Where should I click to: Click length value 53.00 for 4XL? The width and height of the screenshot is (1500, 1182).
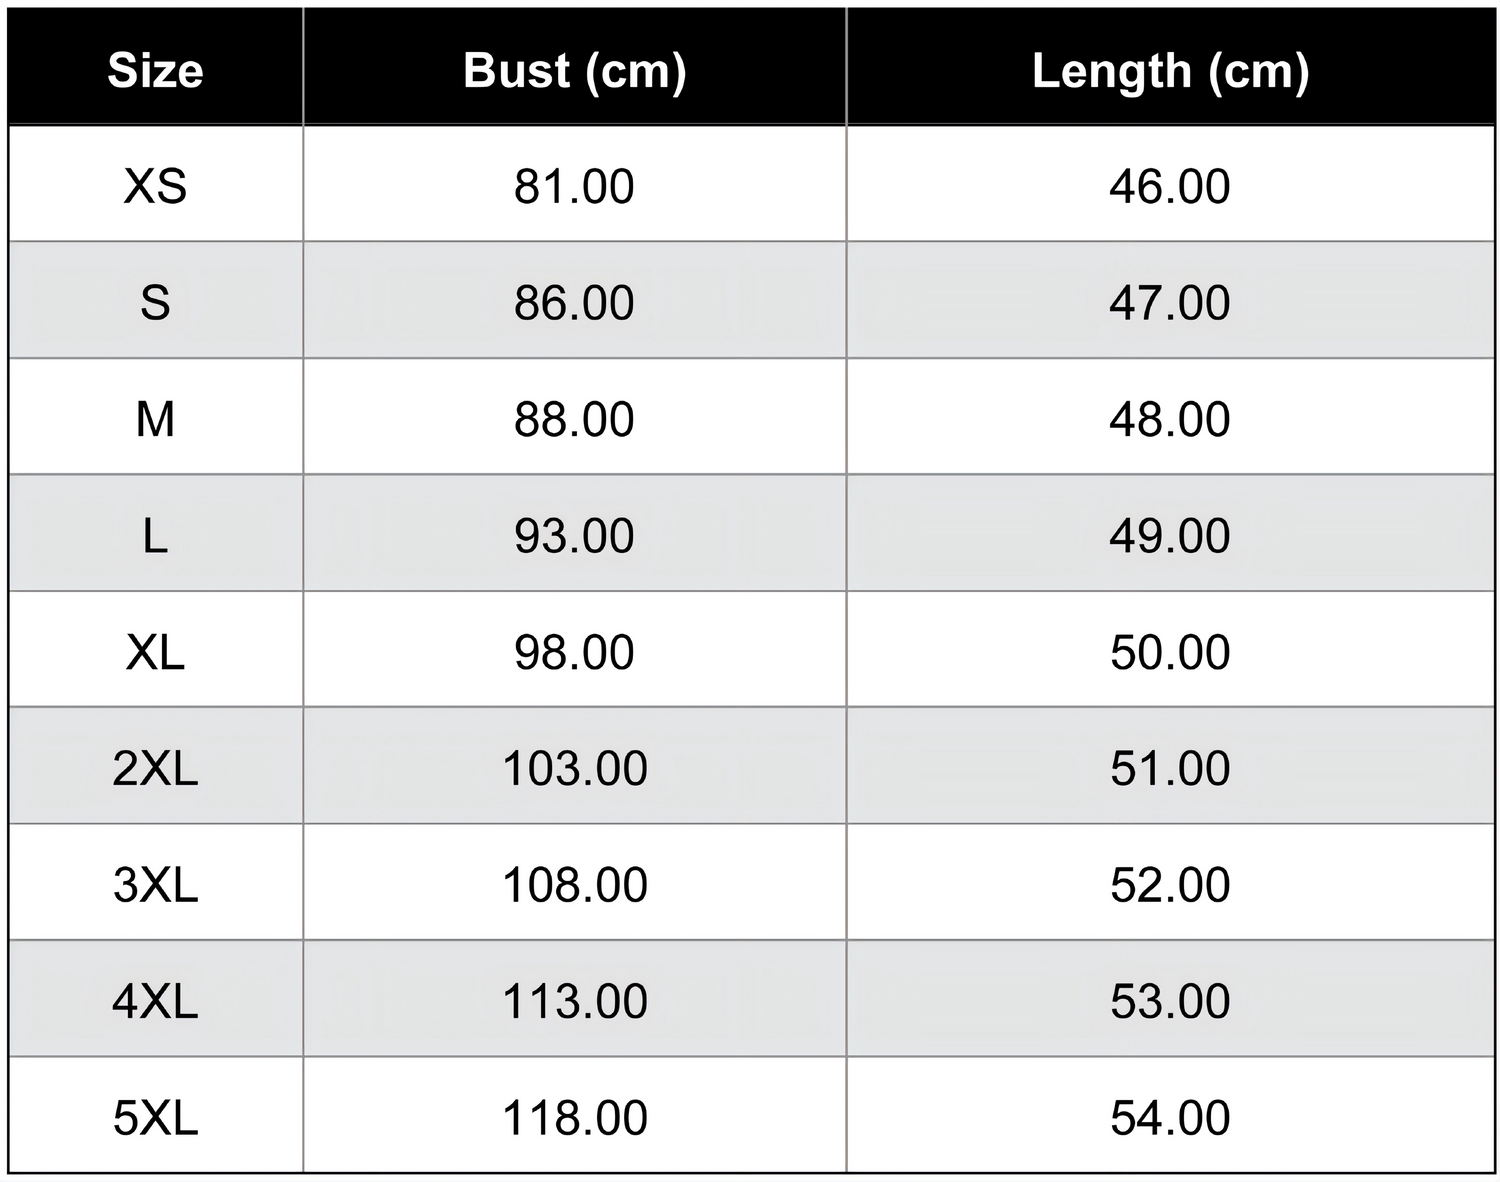[x=1170, y=1001]
